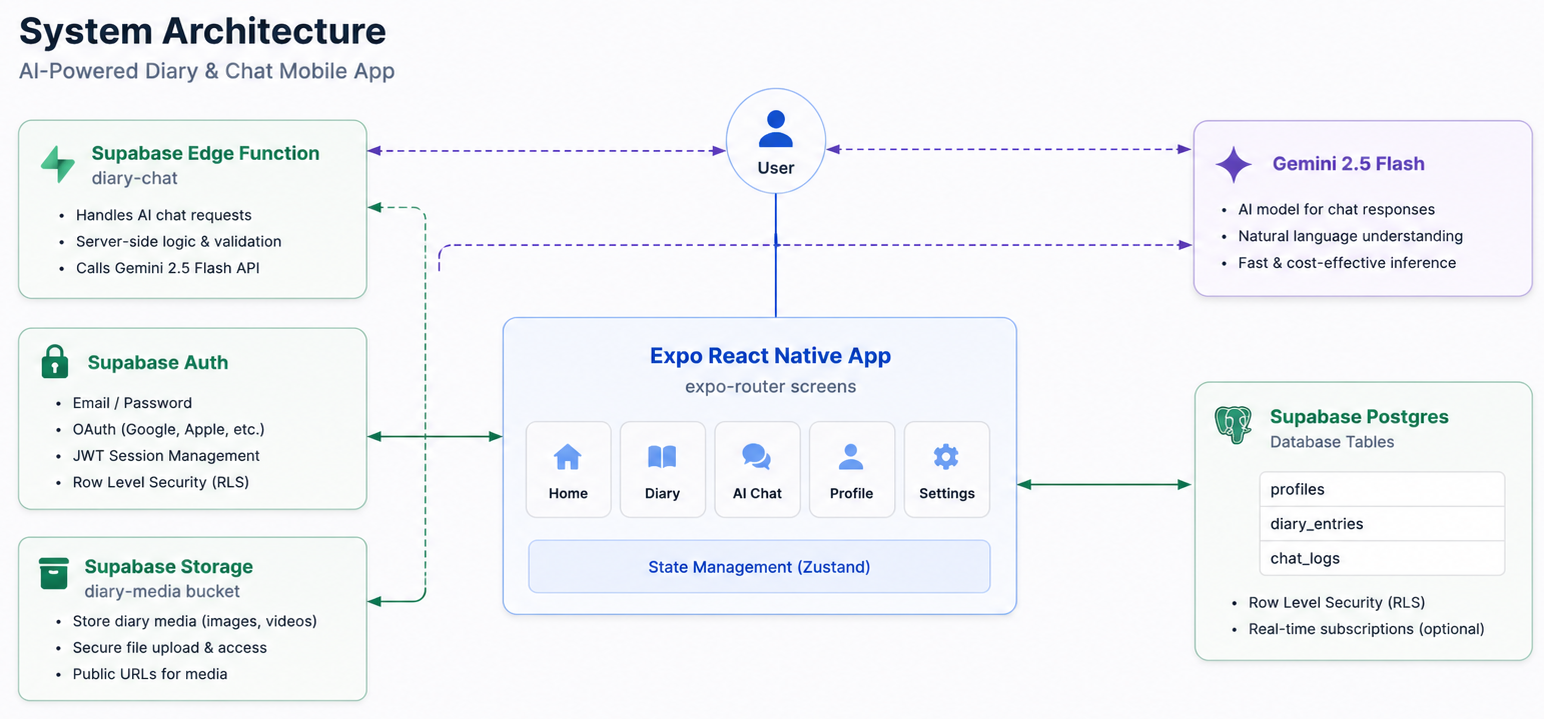Click the Profile label in app screens
Image resolution: width=1544 pixels, height=719 pixels.
pos(851,493)
